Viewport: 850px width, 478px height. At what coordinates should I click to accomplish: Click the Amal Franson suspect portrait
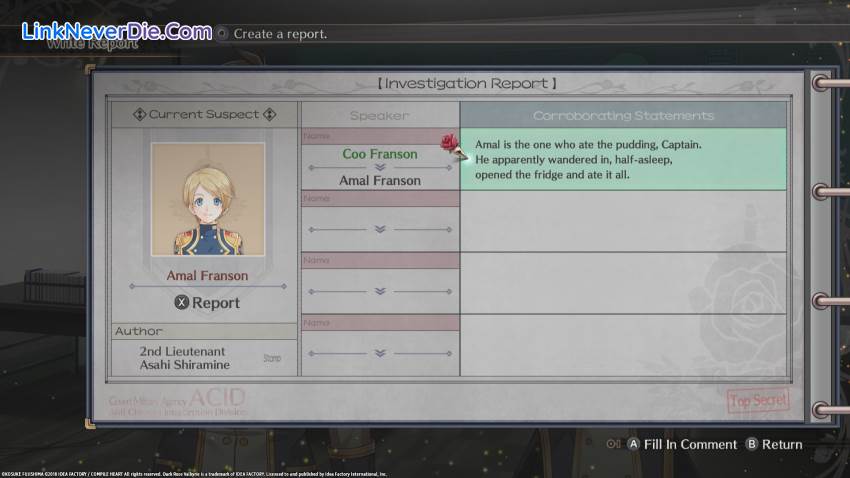coord(208,199)
